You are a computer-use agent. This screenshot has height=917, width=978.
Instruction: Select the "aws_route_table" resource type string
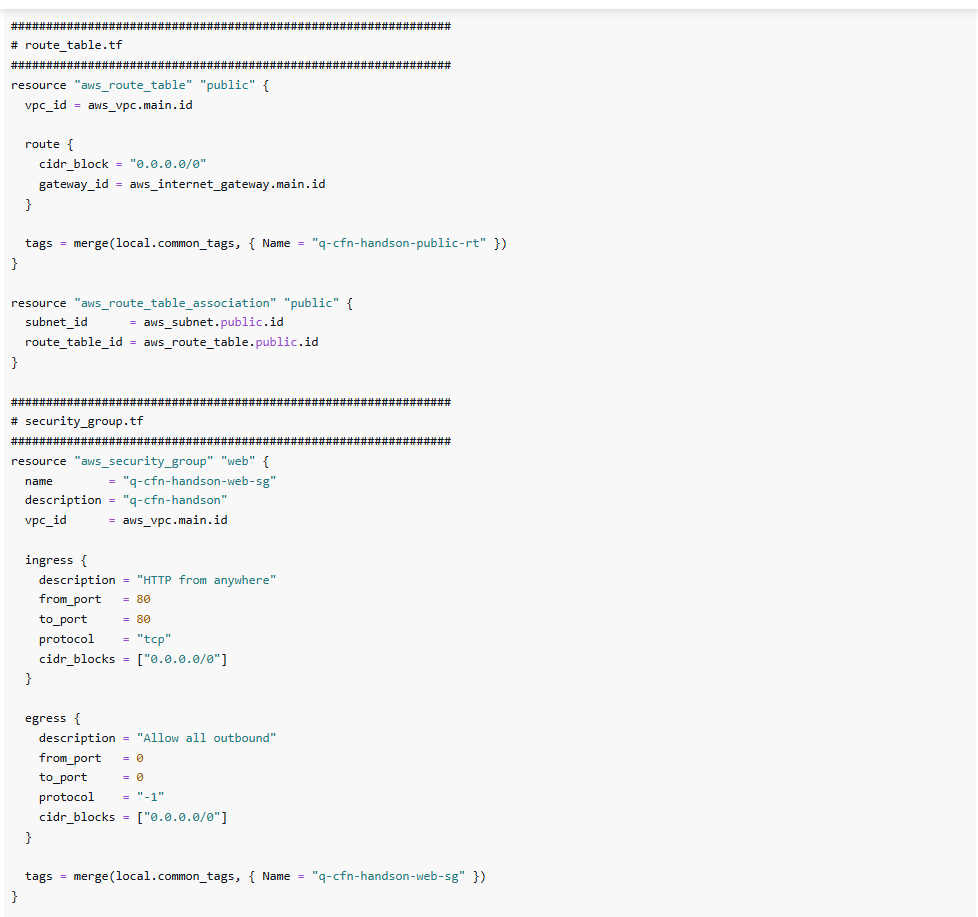pos(133,85)
